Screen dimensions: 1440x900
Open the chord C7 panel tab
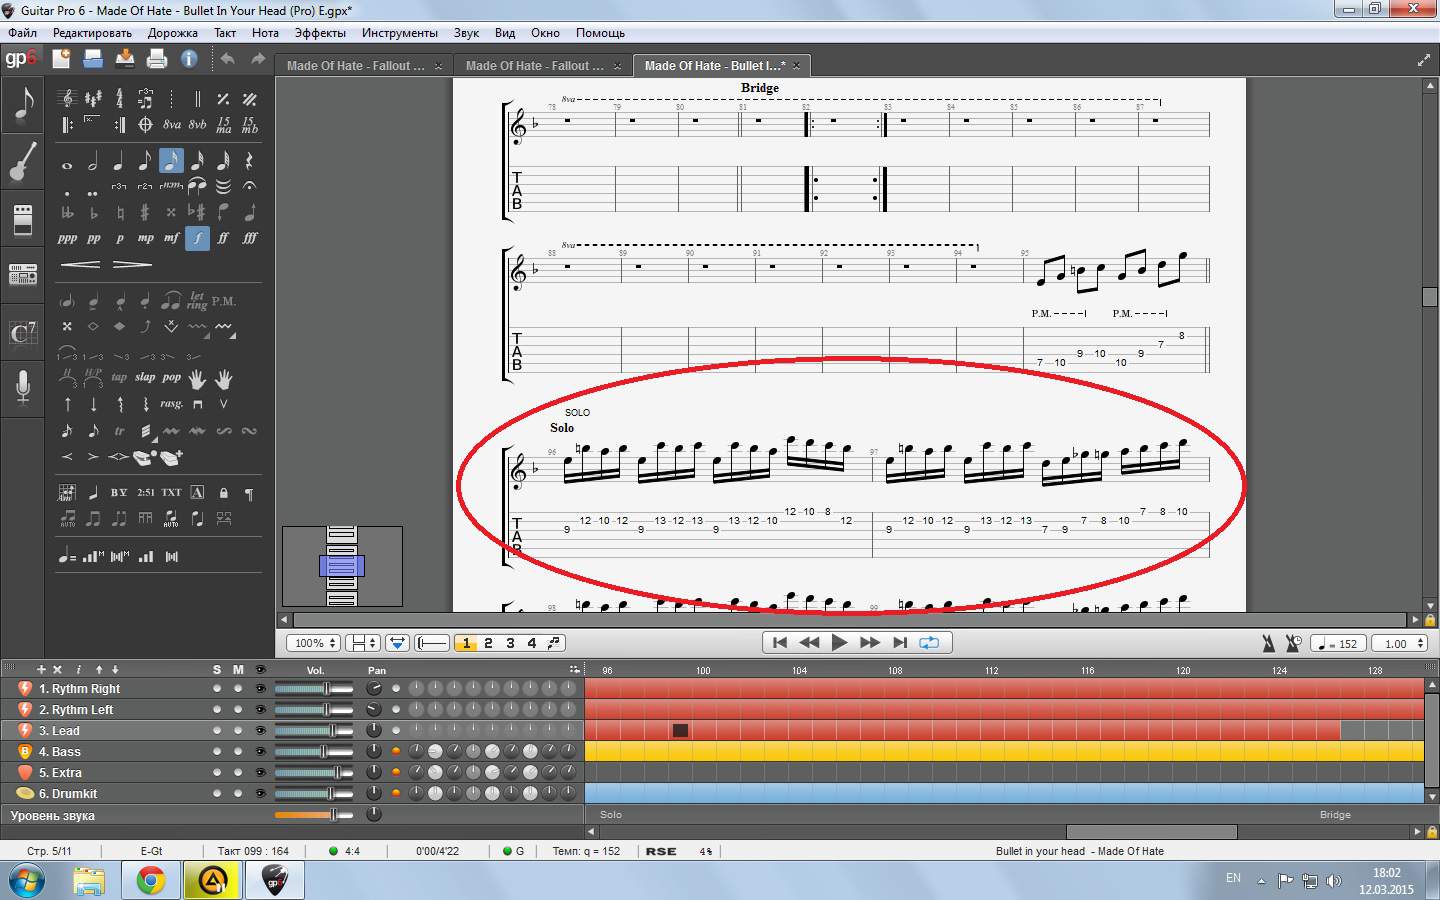click(23, 331)
